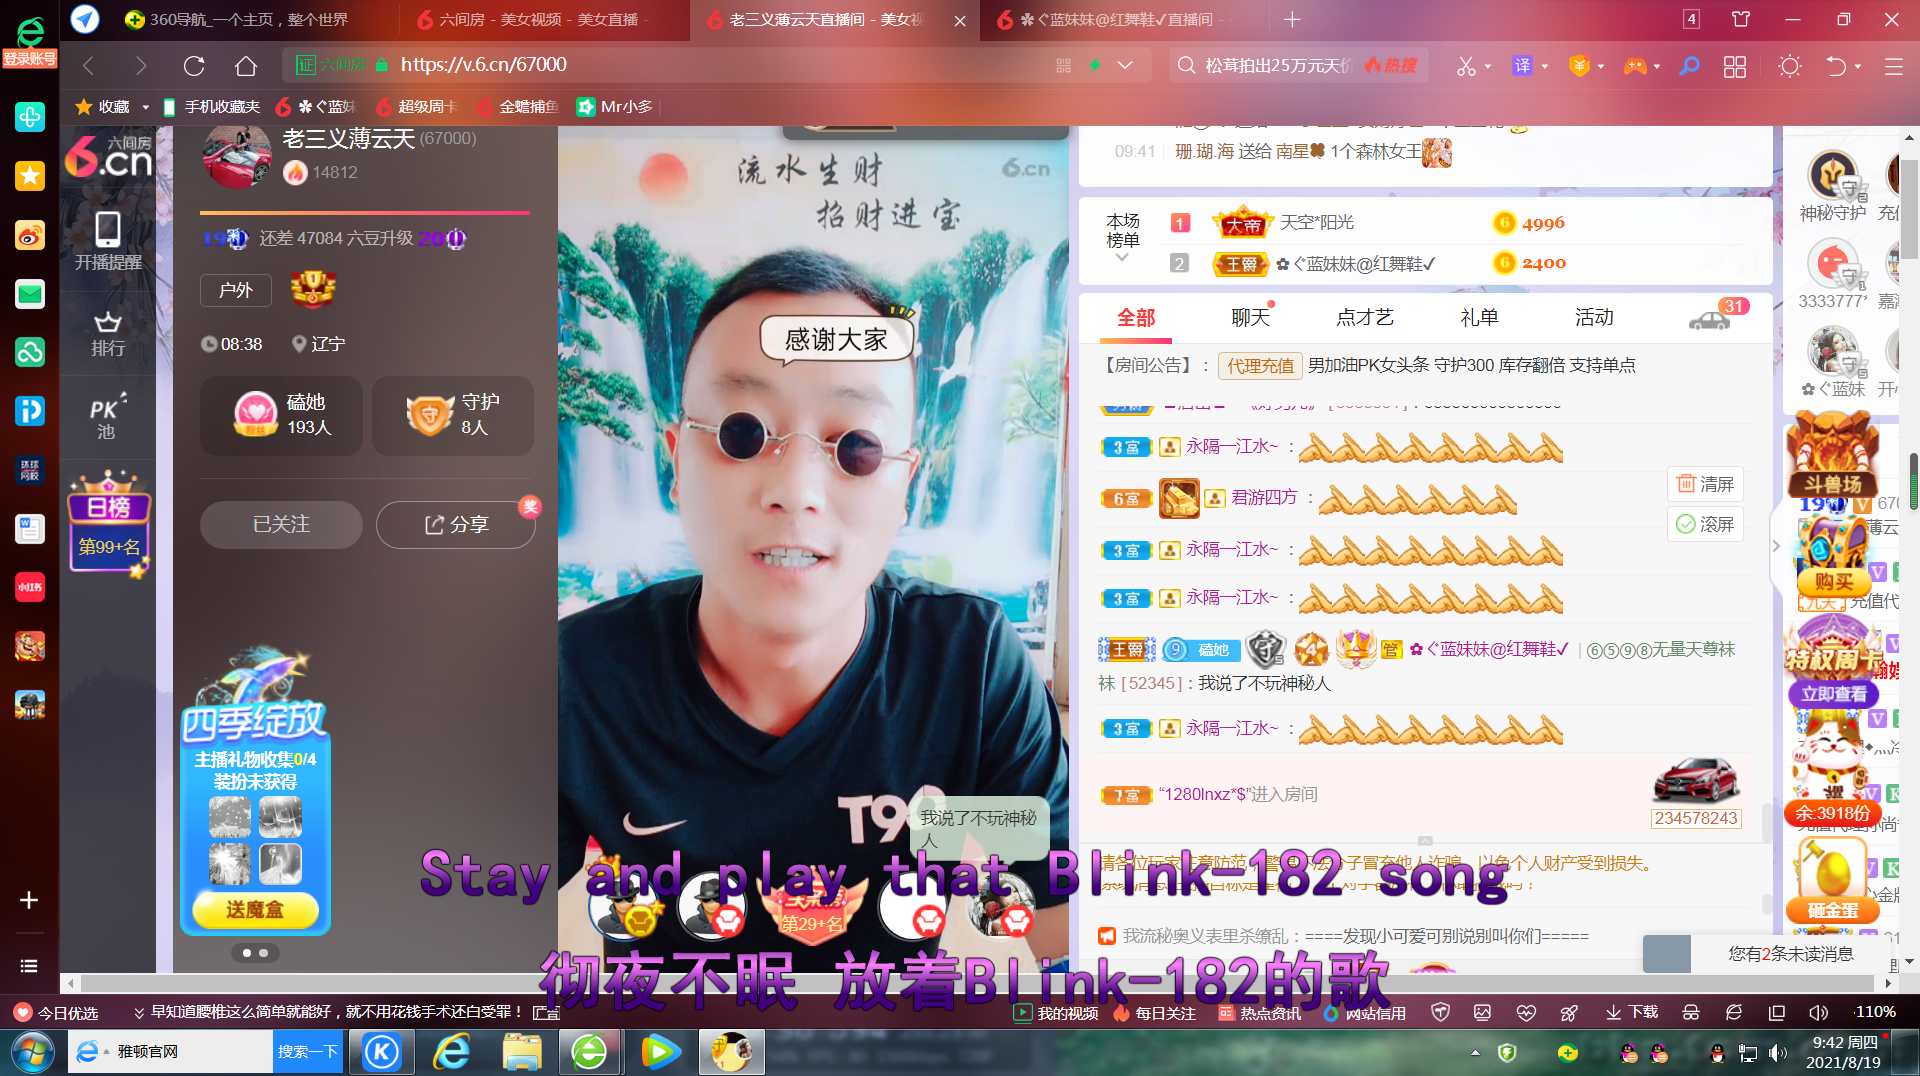The height and width of the screenshot is (1076, 1920).
Task: Go to the browser home page icon
Action: point(246,66)
